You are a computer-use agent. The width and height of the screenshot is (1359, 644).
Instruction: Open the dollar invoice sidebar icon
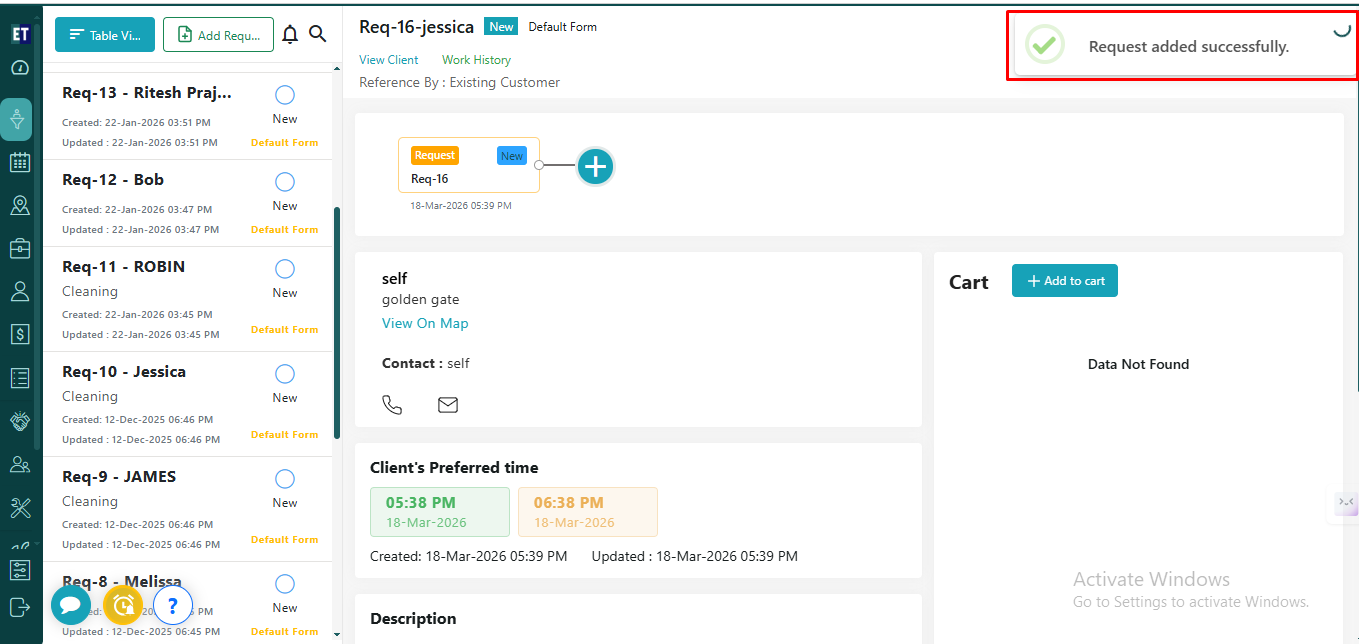pyautogui.click(x=20, y=333)
